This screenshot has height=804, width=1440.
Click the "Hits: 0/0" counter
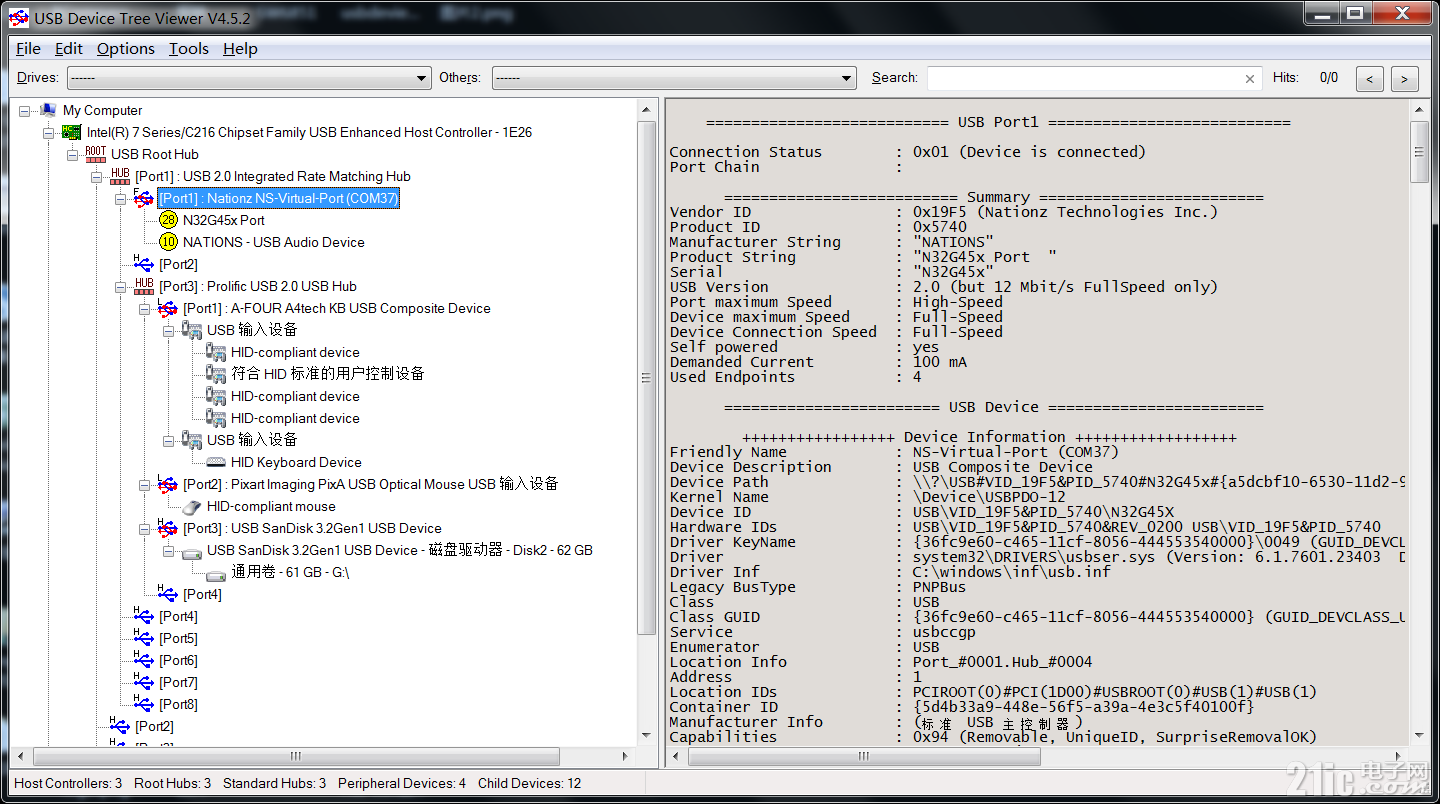(x=1305, y=77)
